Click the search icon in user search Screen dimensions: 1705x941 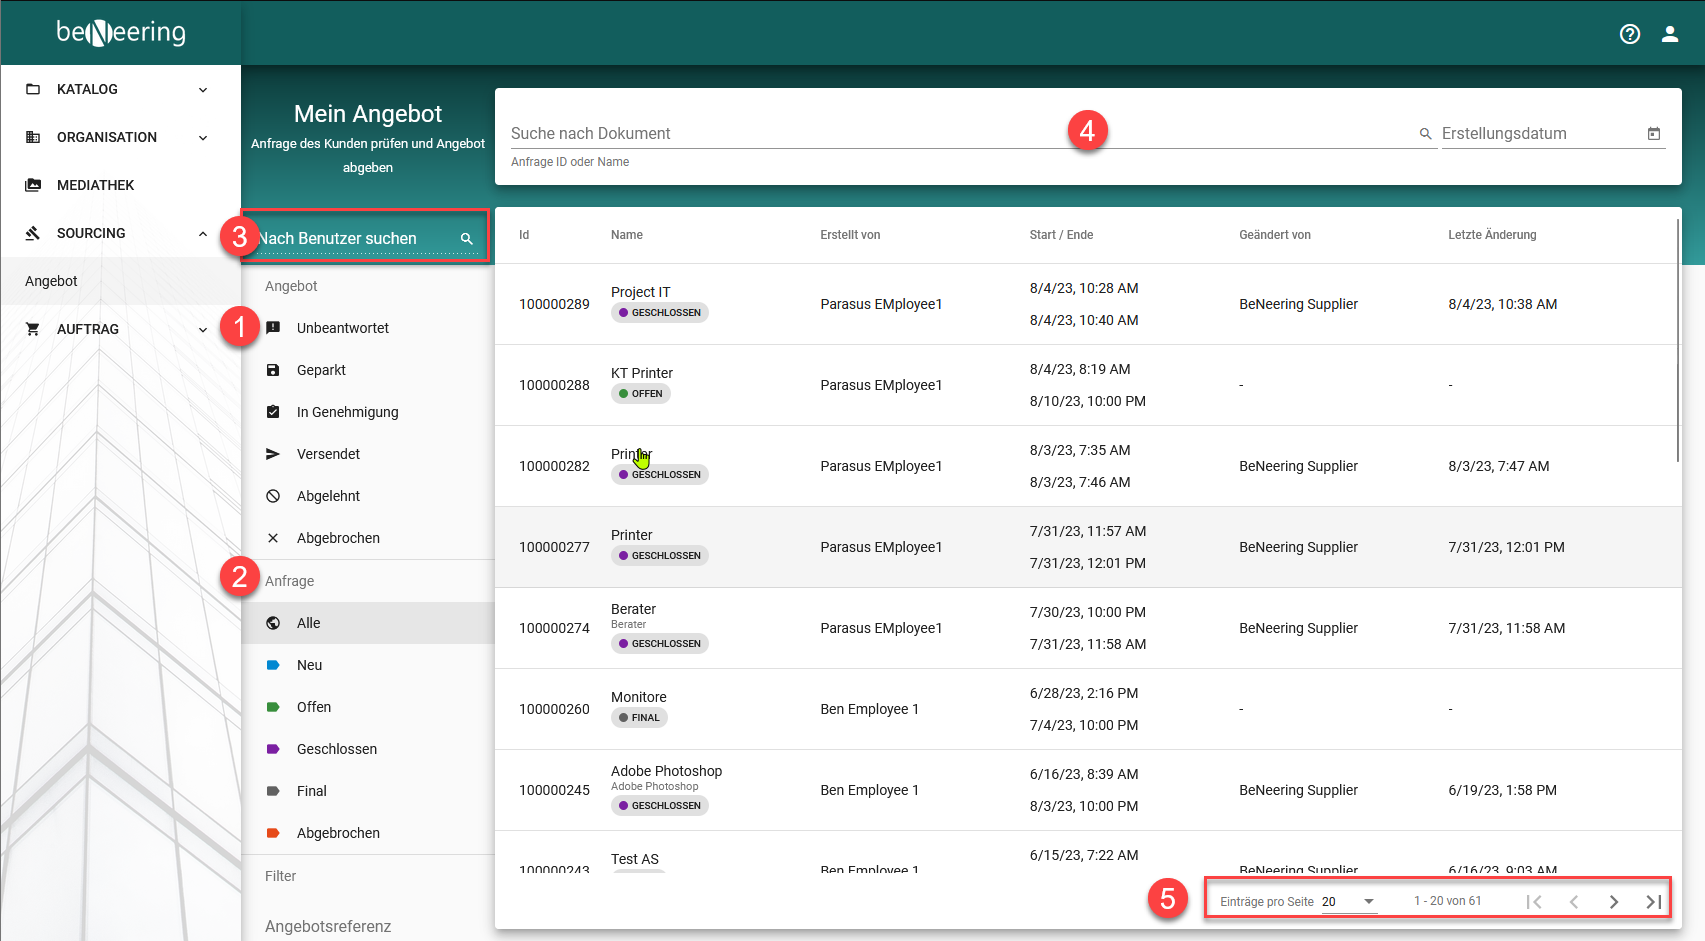[466, 239]
